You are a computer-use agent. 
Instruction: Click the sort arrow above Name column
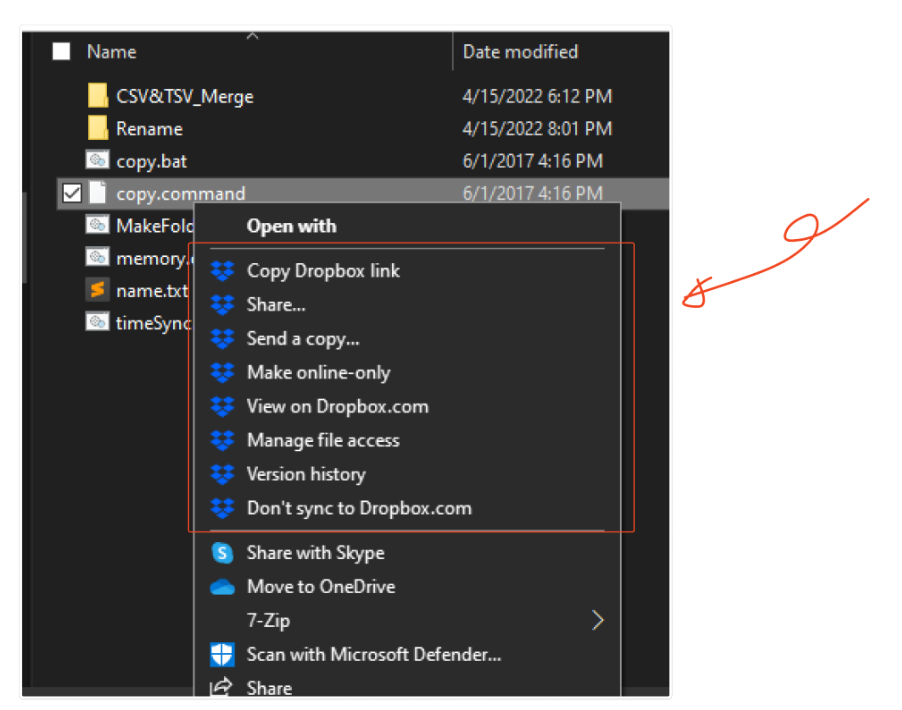(x=252, y=36)
